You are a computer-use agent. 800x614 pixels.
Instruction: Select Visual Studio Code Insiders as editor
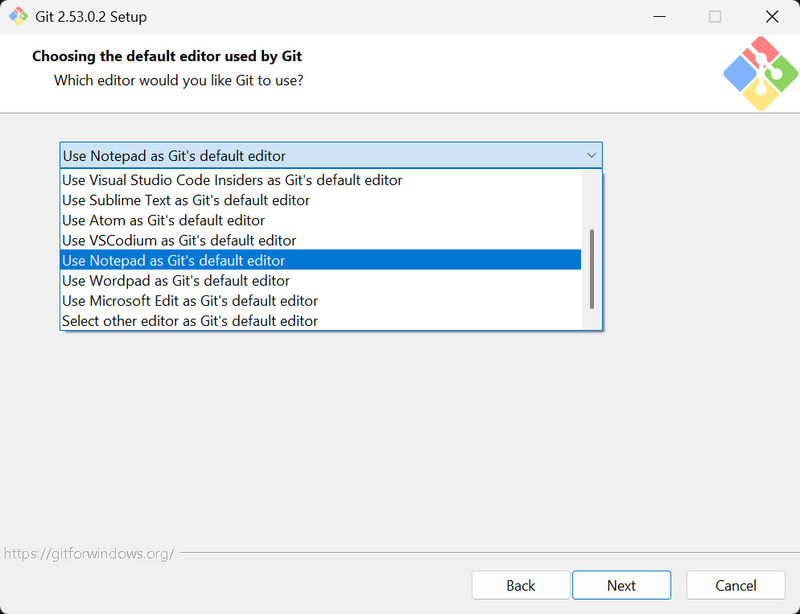pyautogui.click(x=232, y=181)
